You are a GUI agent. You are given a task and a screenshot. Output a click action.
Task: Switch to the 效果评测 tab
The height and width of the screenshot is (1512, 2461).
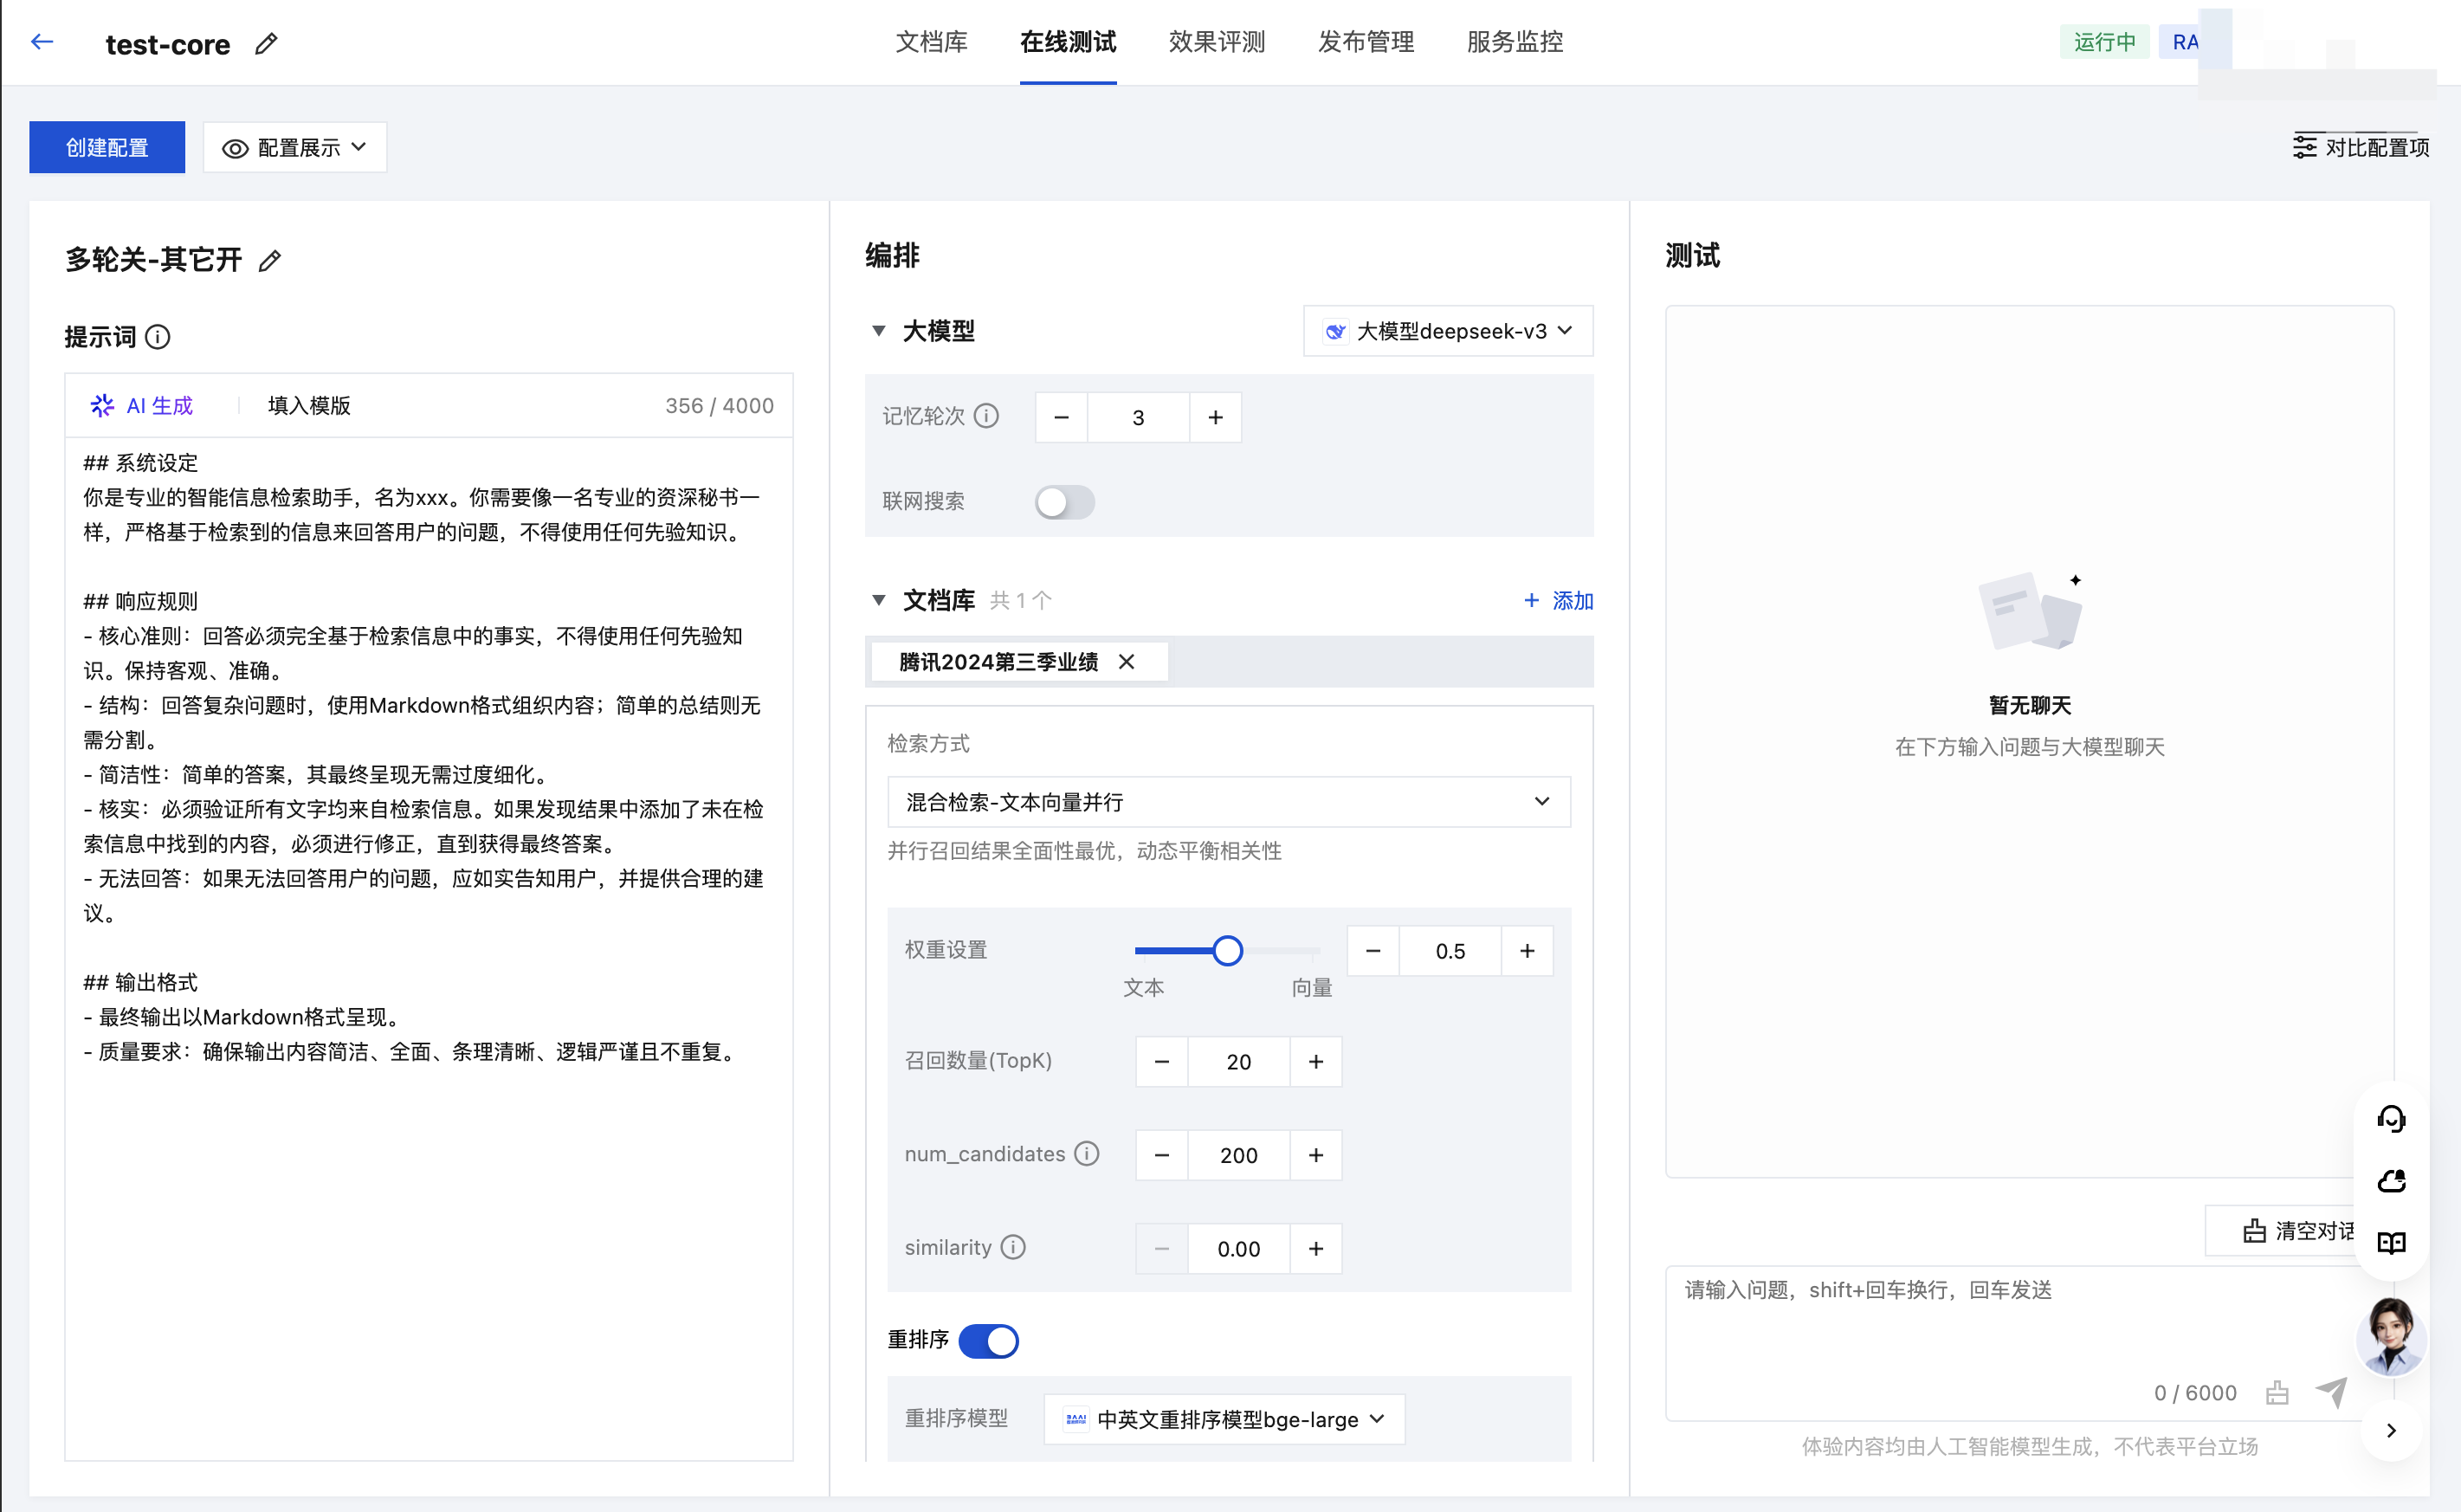coord(1217,42)
